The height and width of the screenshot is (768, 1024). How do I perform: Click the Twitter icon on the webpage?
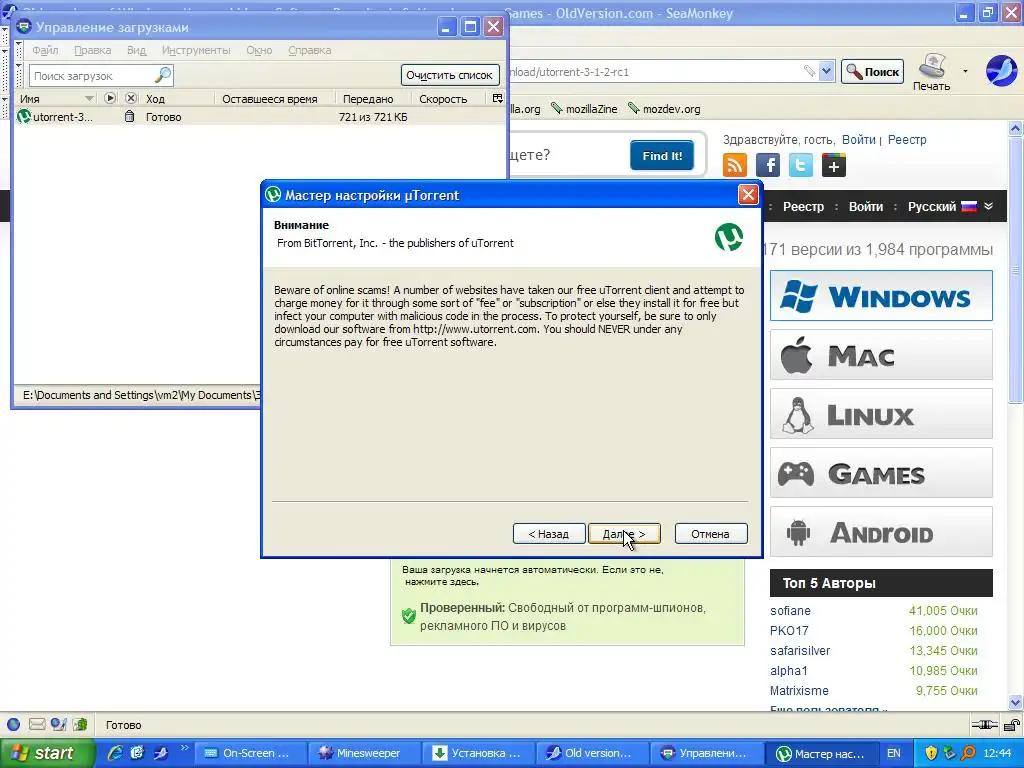pyautogui.click(x=801, y=165)
